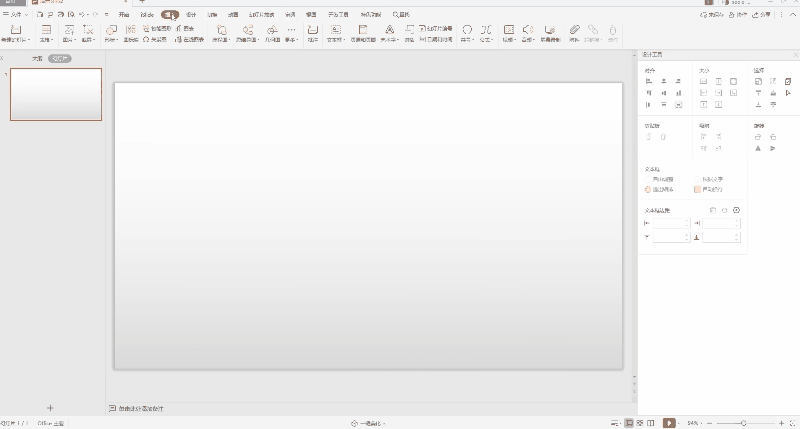Switch to Slide Sorter view in status bar
Image resolution: width=800 pixels, height=429 pixels.
coord(640,423)
